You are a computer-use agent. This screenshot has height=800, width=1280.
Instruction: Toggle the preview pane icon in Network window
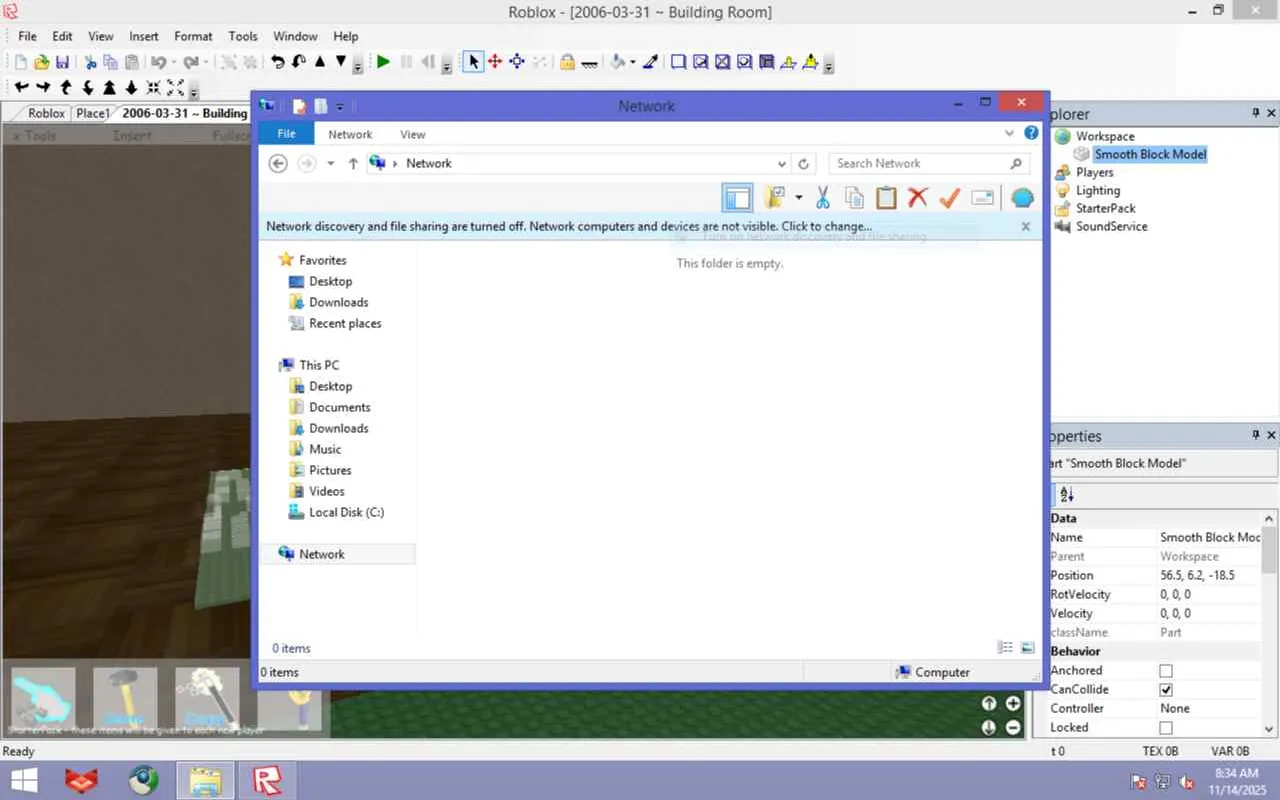coord(737,197)
